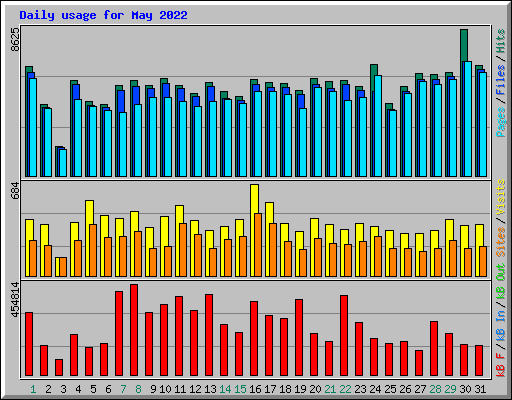
Task: Click the tallest yellow Visits bar, day 16
Action: [254, 199]
